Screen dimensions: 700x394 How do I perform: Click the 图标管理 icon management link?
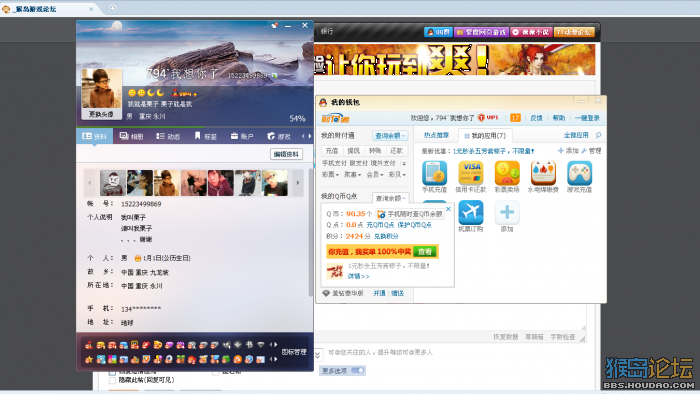[x=294, y=352]
